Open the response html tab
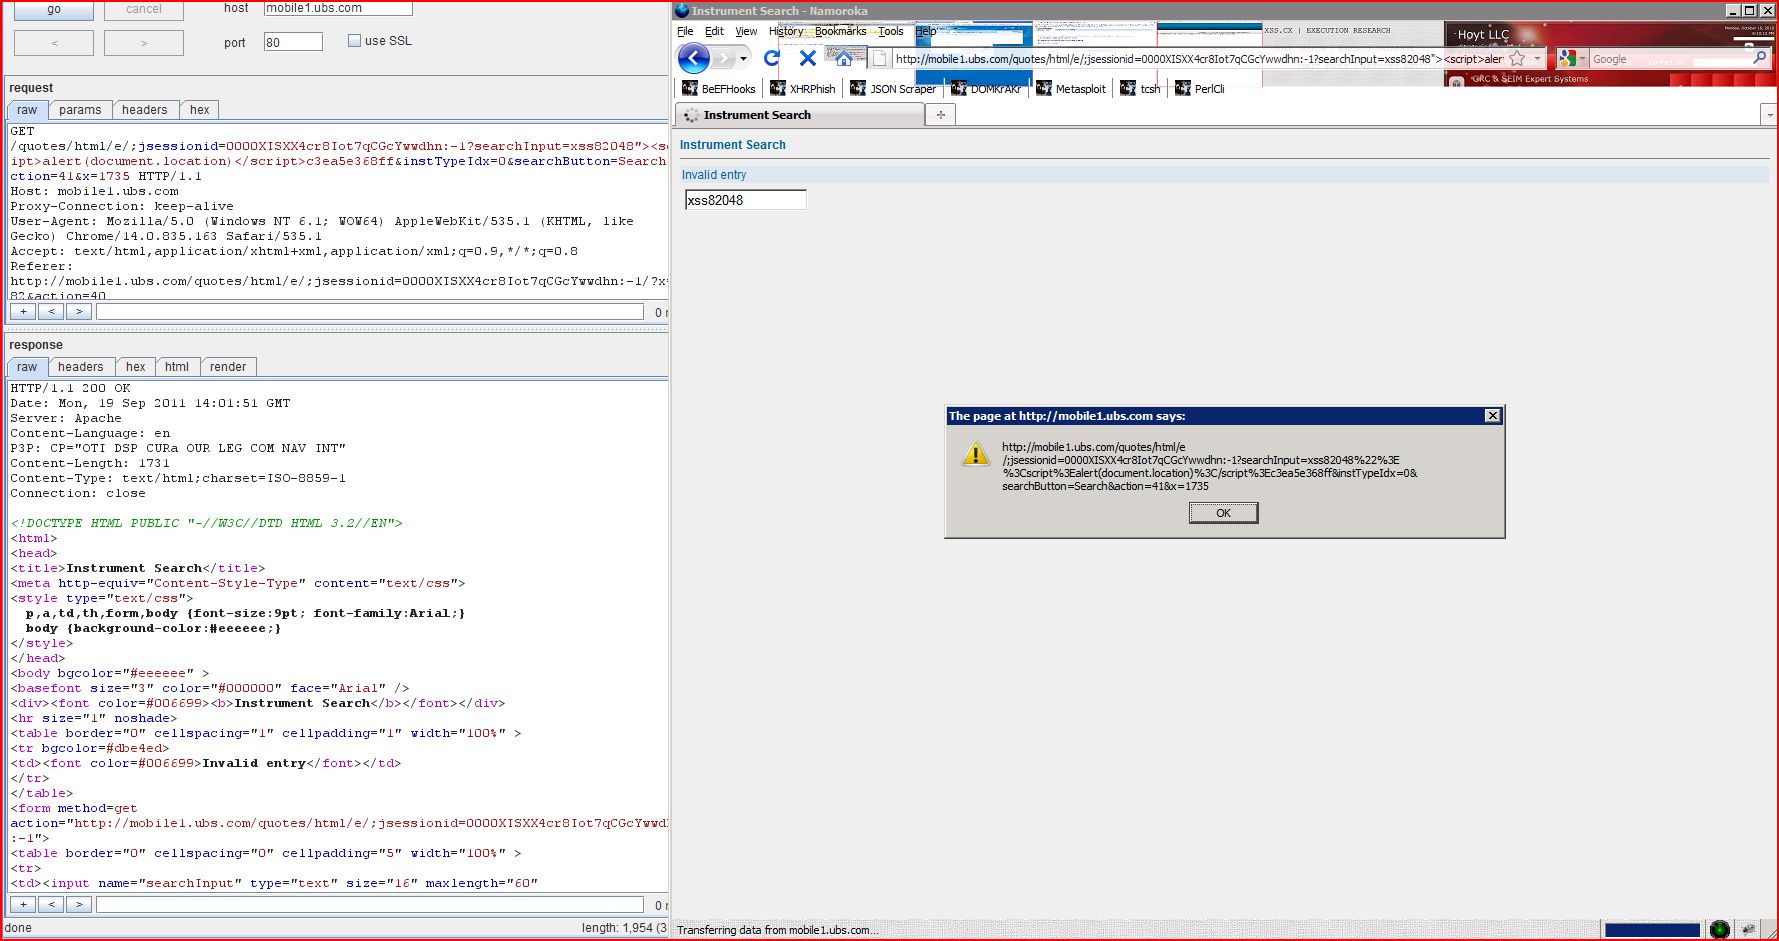This screenshot has width=1779, height=941. pyautogui.click(x=177, y=367)
